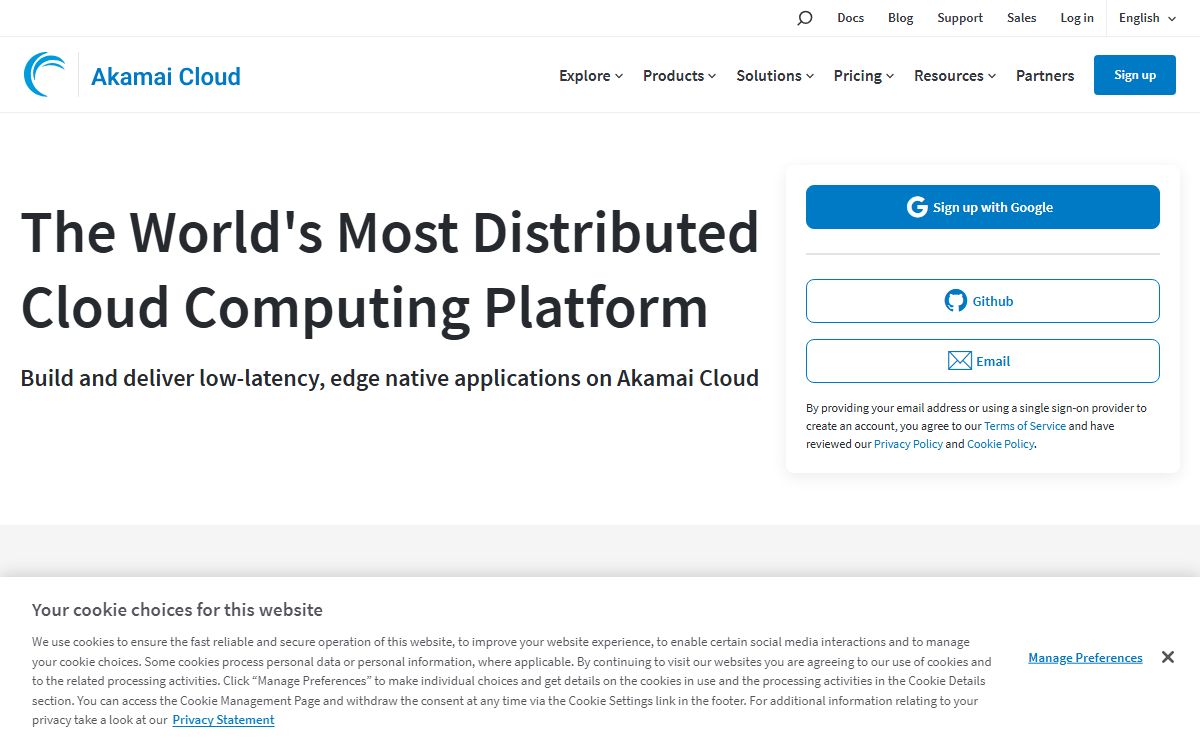
Task: Sign up using Email button
Action: click(983, 361)
